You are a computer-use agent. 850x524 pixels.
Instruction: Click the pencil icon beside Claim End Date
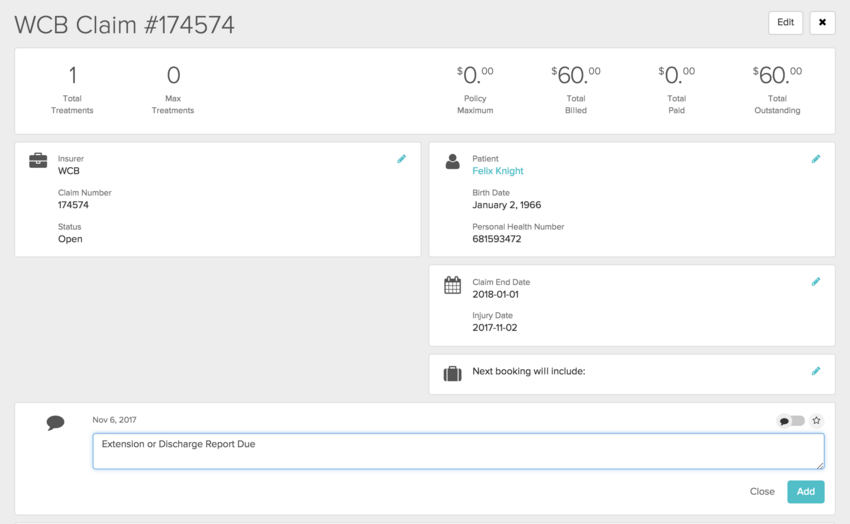click(x=815, y=282)
